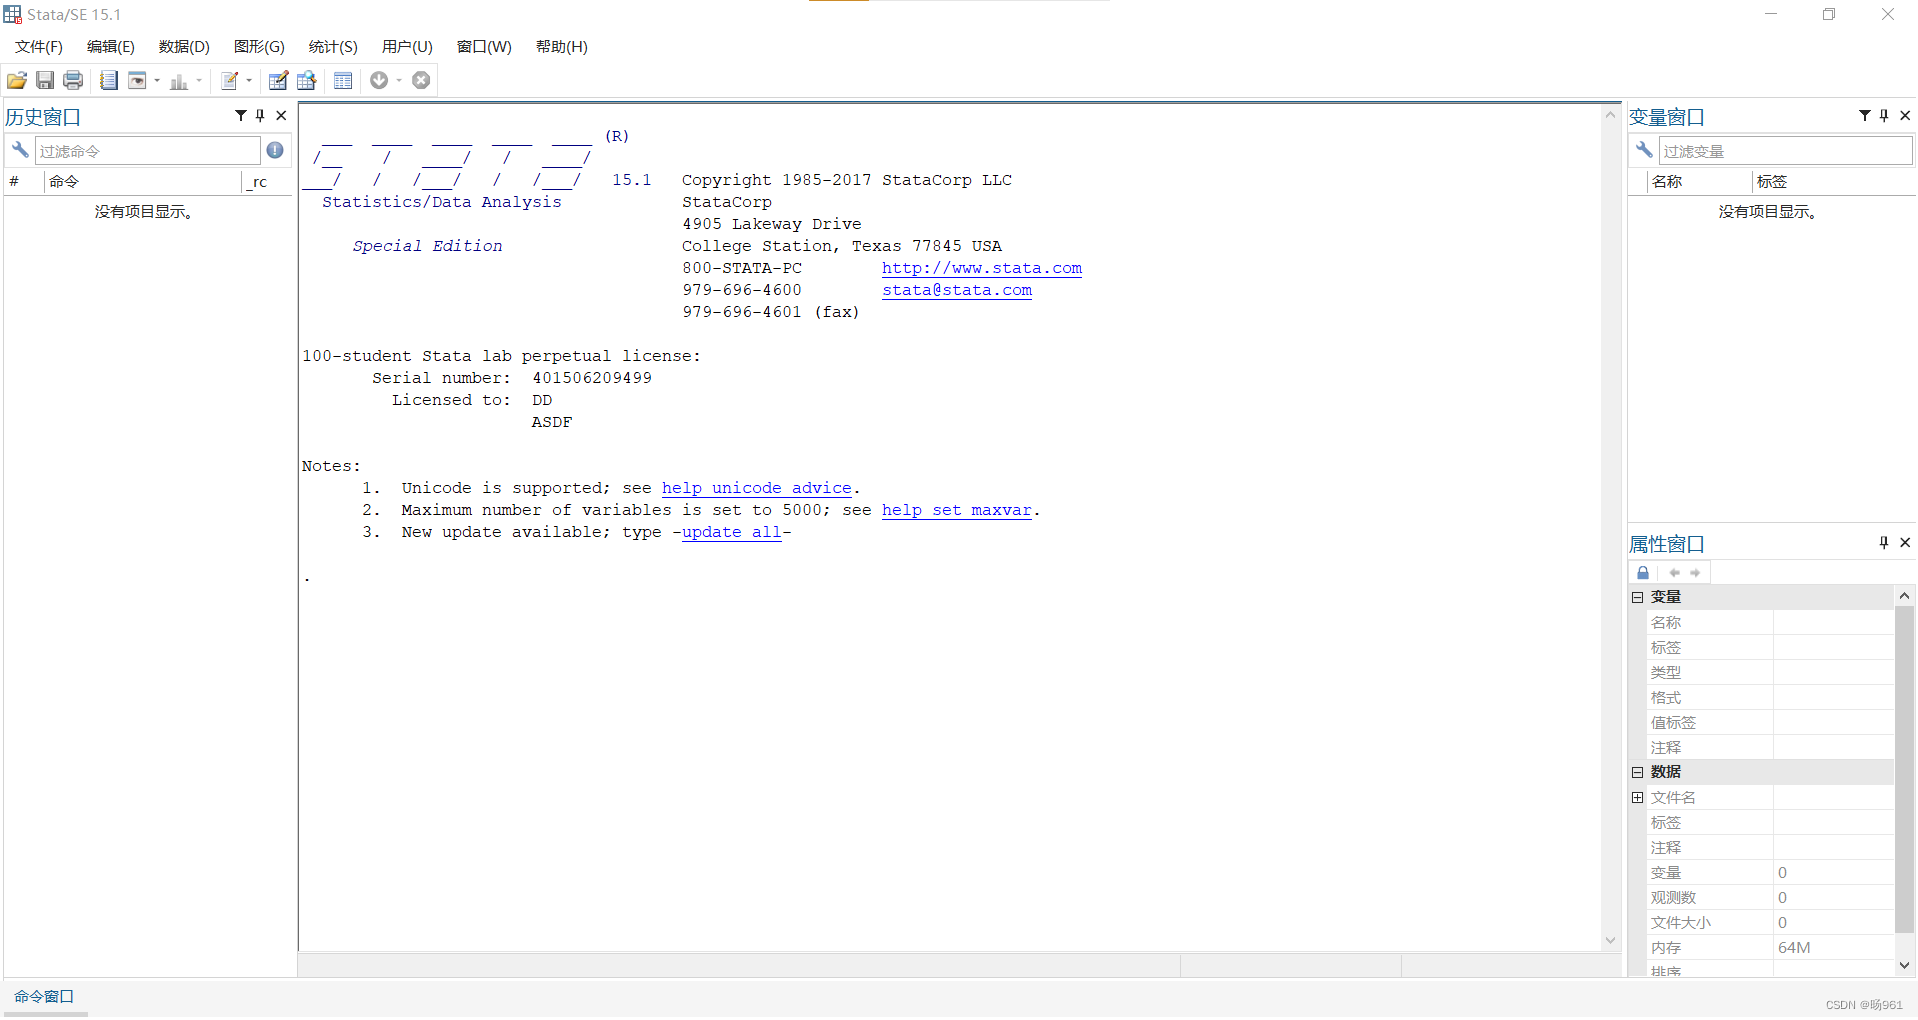Open the Viewer eye icon

coord(138,81)
